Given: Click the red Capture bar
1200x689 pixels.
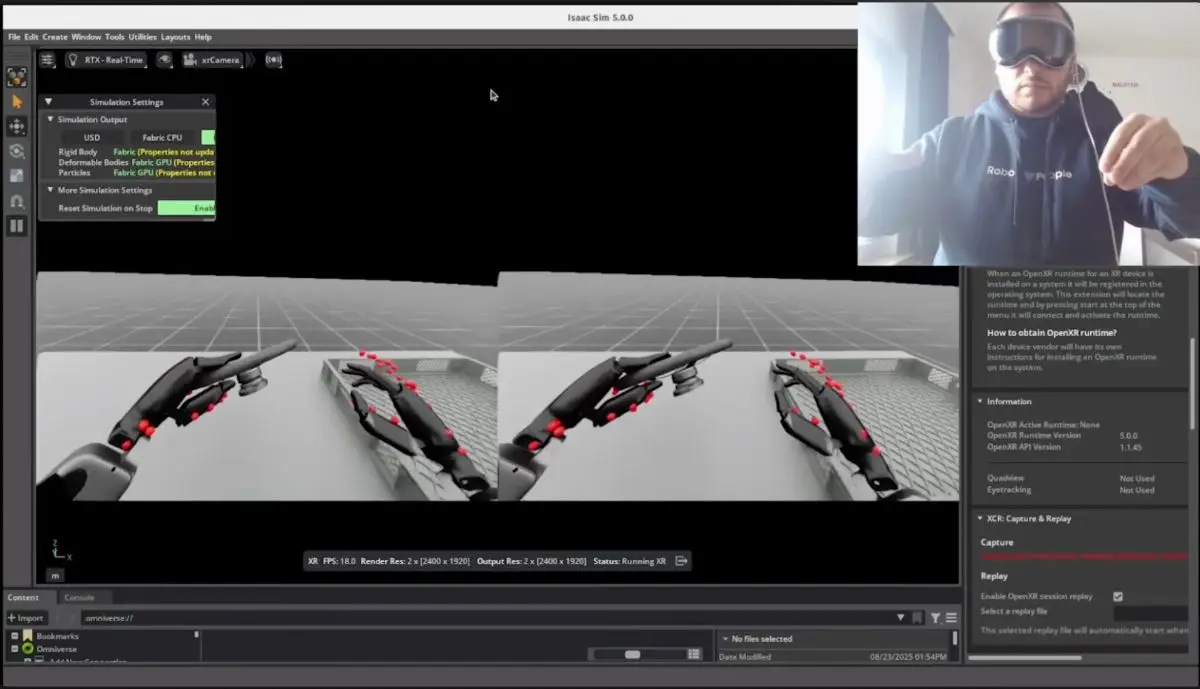Looking at the screenshot, I should click(x=1084, y=555).
